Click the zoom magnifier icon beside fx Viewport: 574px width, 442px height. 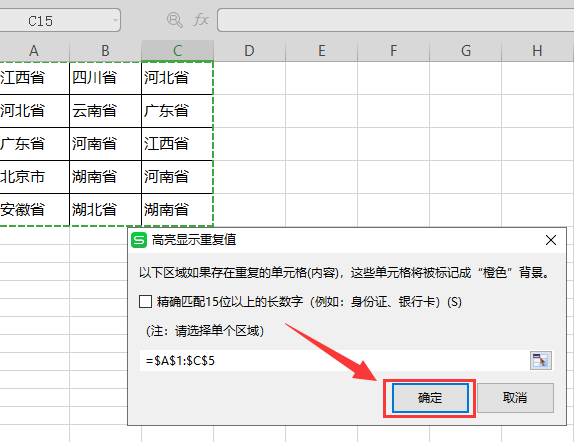pyautogui.click(x=175, y=20)
